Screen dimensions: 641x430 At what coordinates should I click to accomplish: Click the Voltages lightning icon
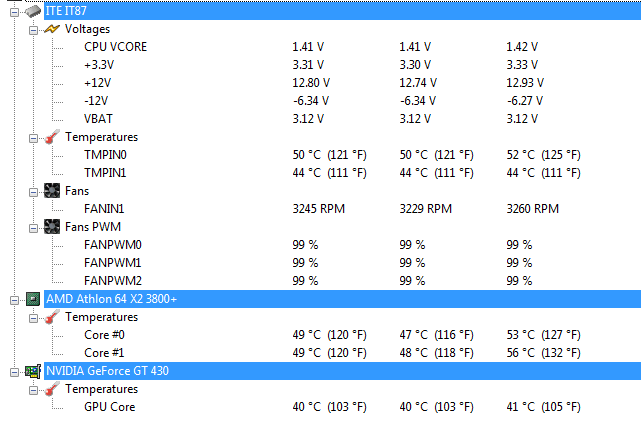tap(52, 29)
